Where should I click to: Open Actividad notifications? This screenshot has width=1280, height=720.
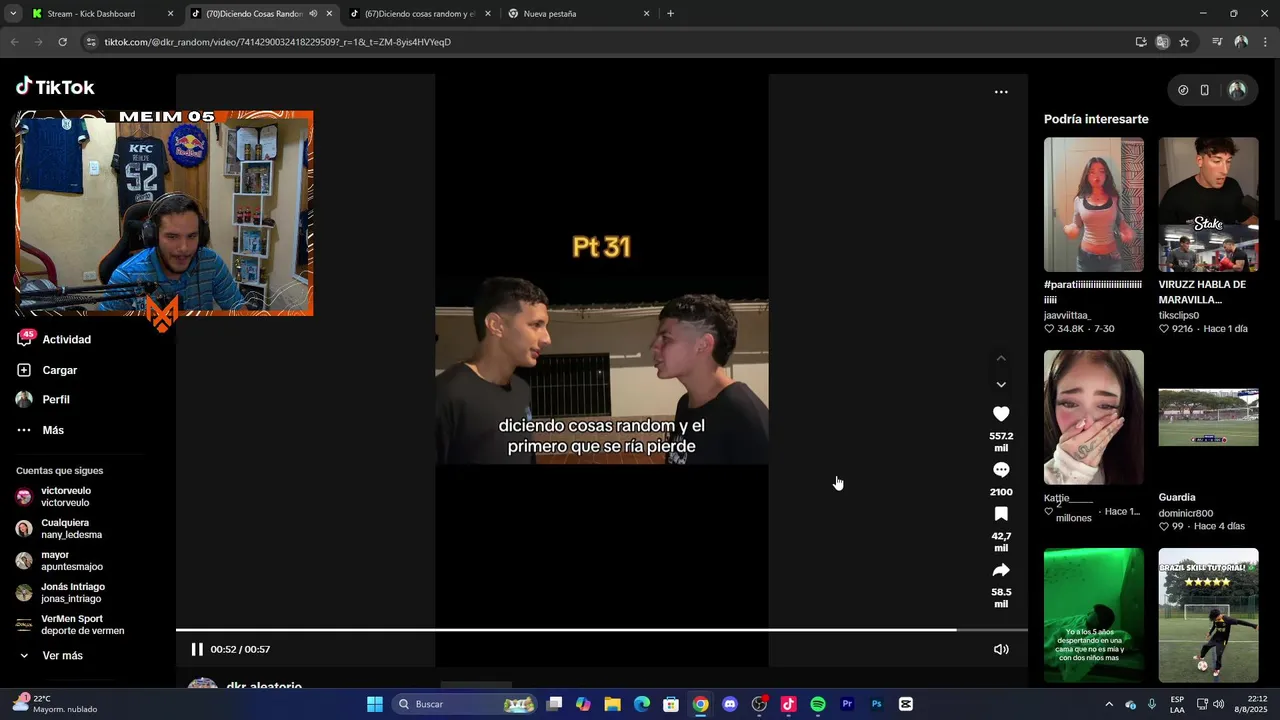point(54,339)
